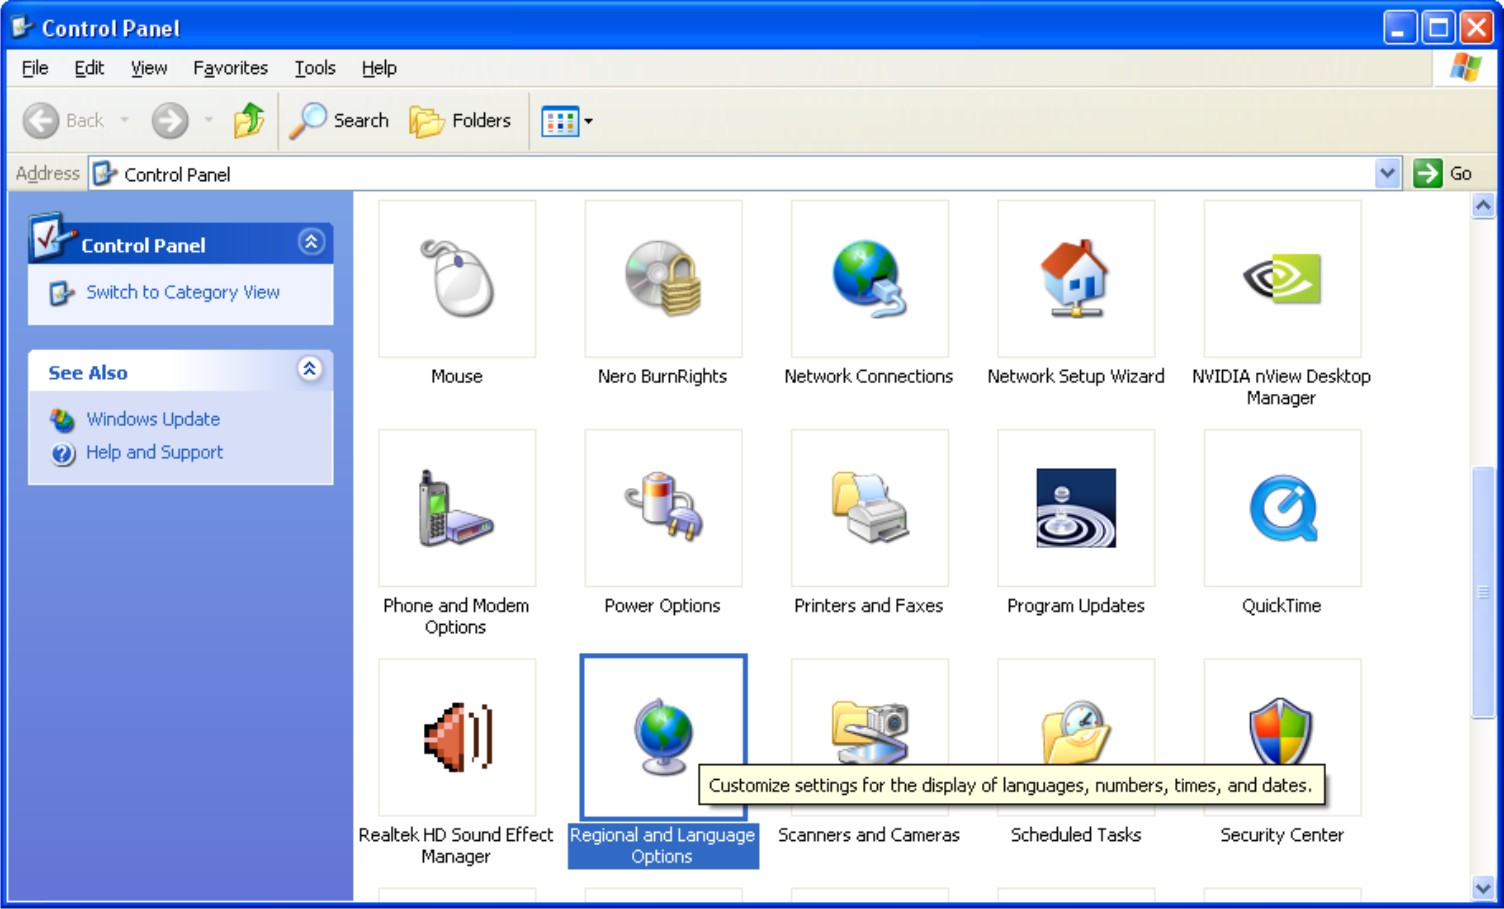The width and height of the screenshot is (1504, 909).
Task: Open the View menu
Action: click(x=149, y=68)
